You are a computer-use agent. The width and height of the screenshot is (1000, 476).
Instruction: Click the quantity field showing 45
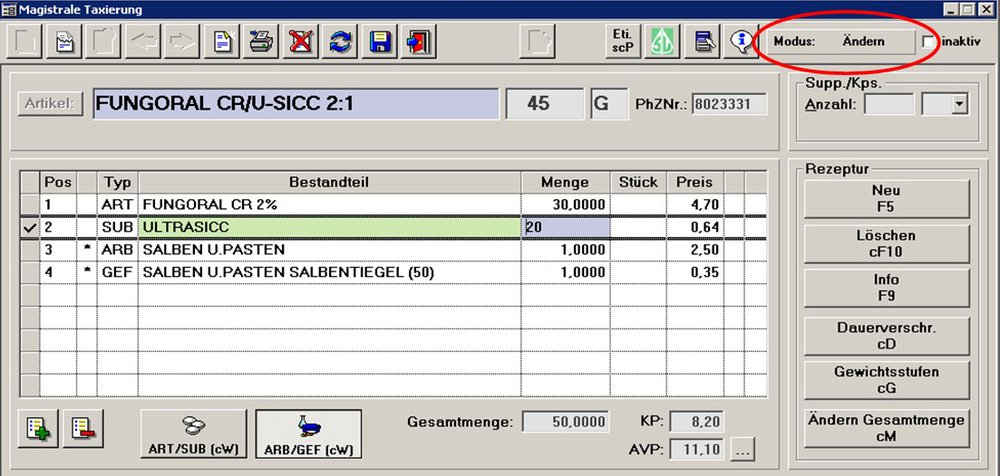click(x=545, y=104)
